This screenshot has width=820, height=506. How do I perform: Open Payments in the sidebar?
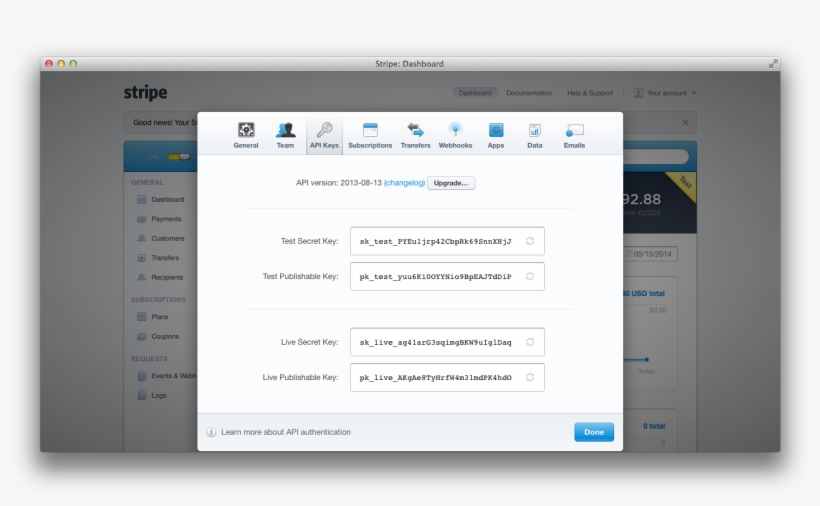(159, 219)
